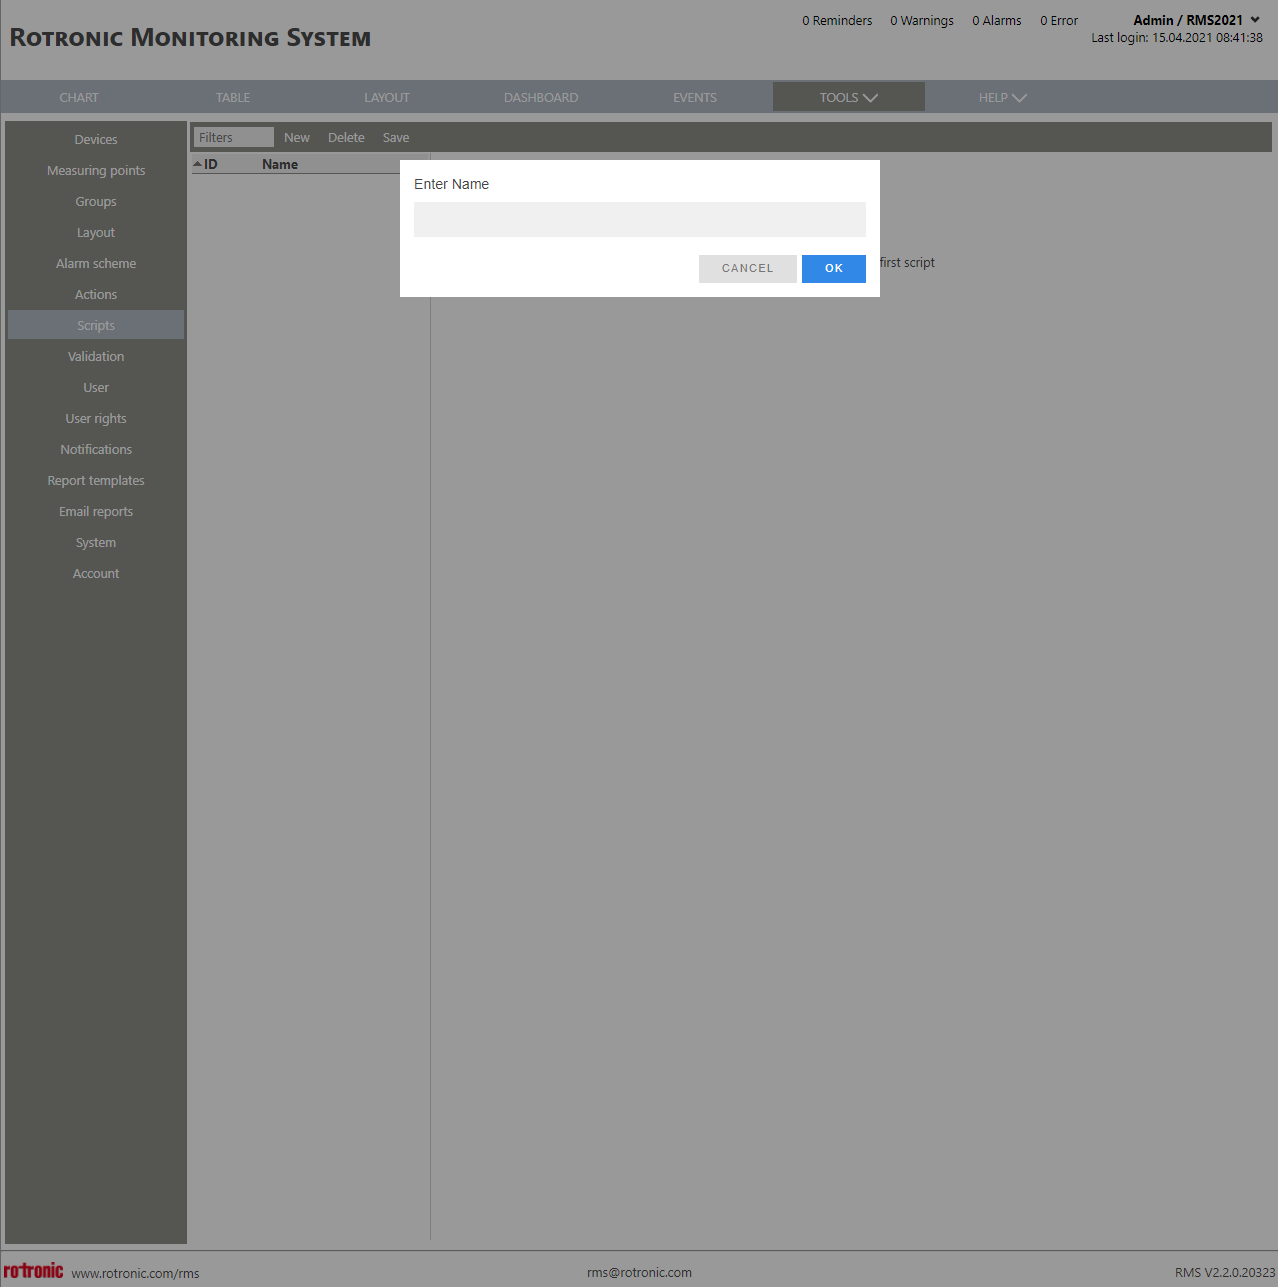Select Devices in the sidebar

(96, 139)
